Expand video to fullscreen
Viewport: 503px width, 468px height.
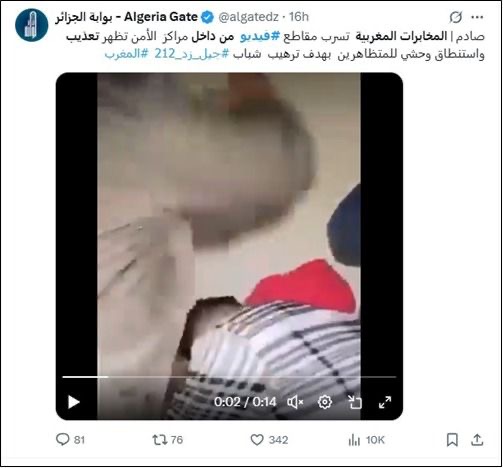pyautogui.click(x=385, y=402)
